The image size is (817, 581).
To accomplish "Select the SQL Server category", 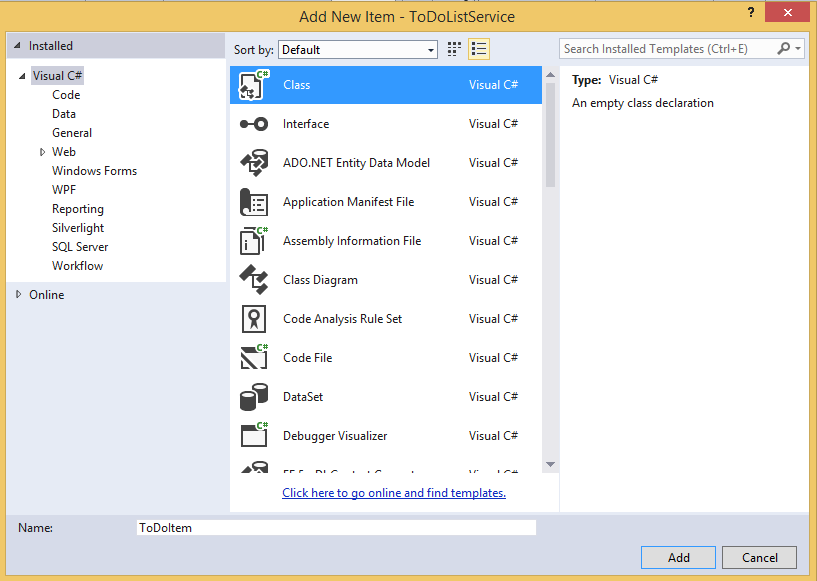I will (x=80, y=247).
